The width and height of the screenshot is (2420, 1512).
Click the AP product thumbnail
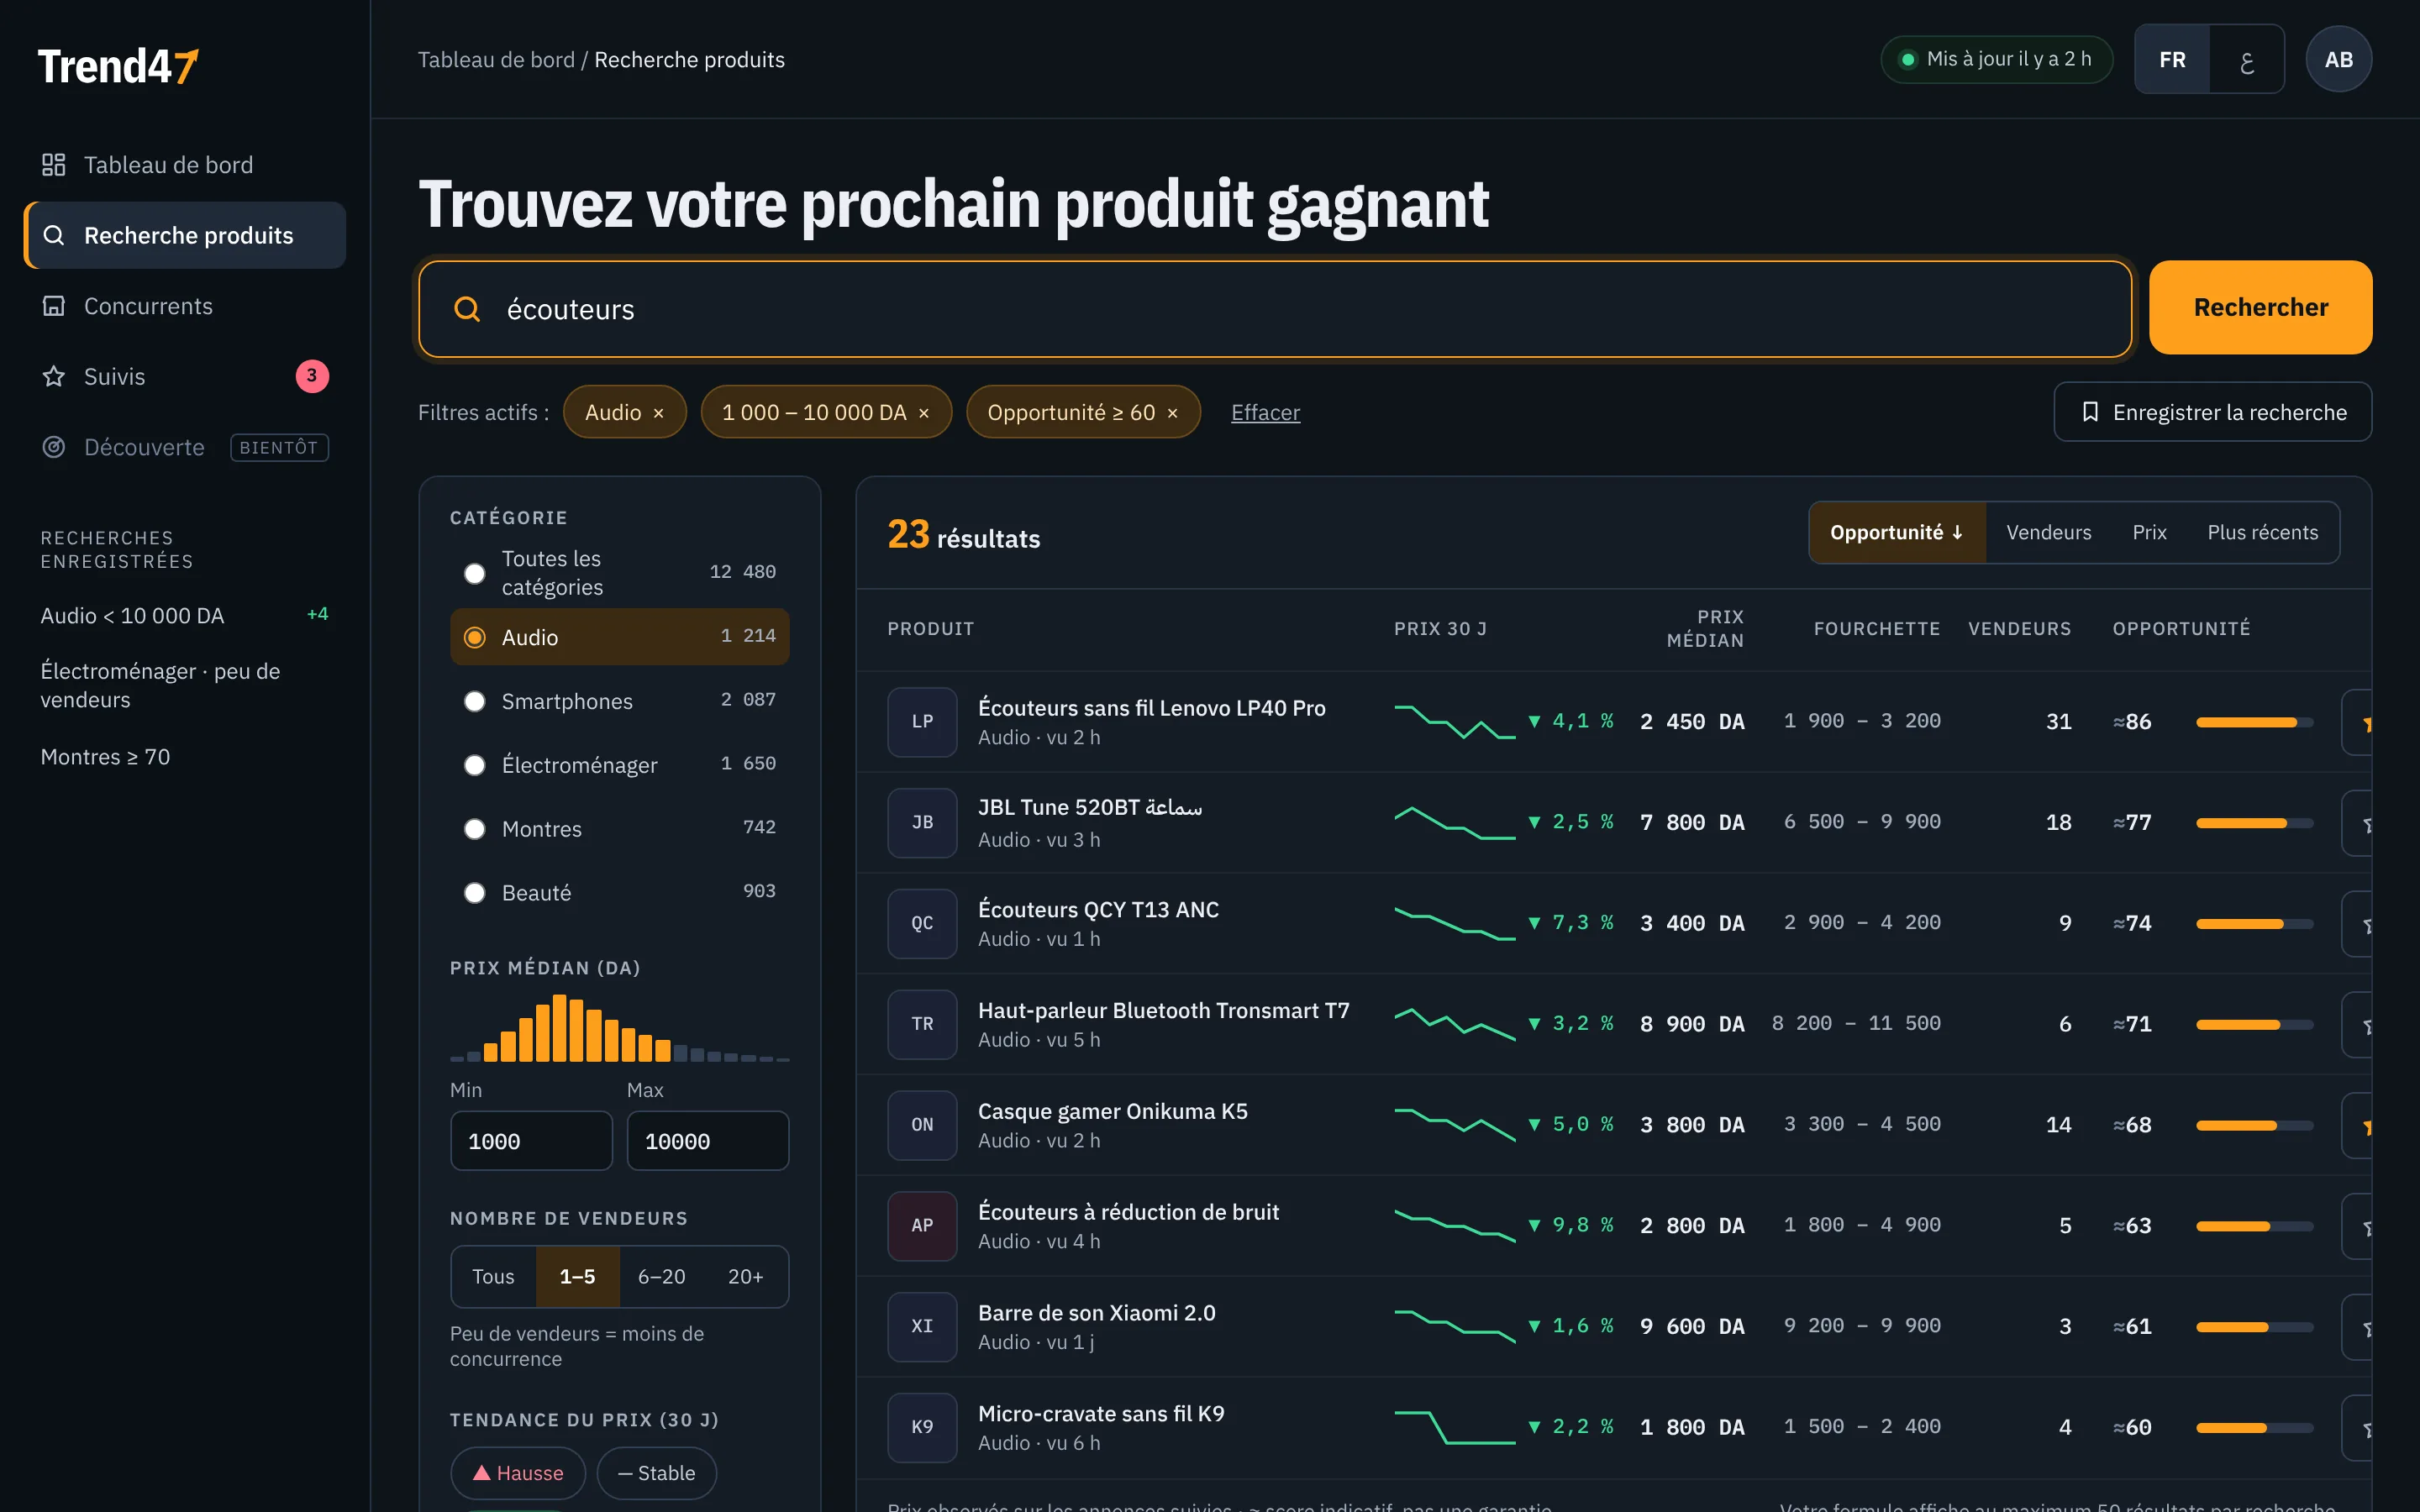pos(922,1226)
